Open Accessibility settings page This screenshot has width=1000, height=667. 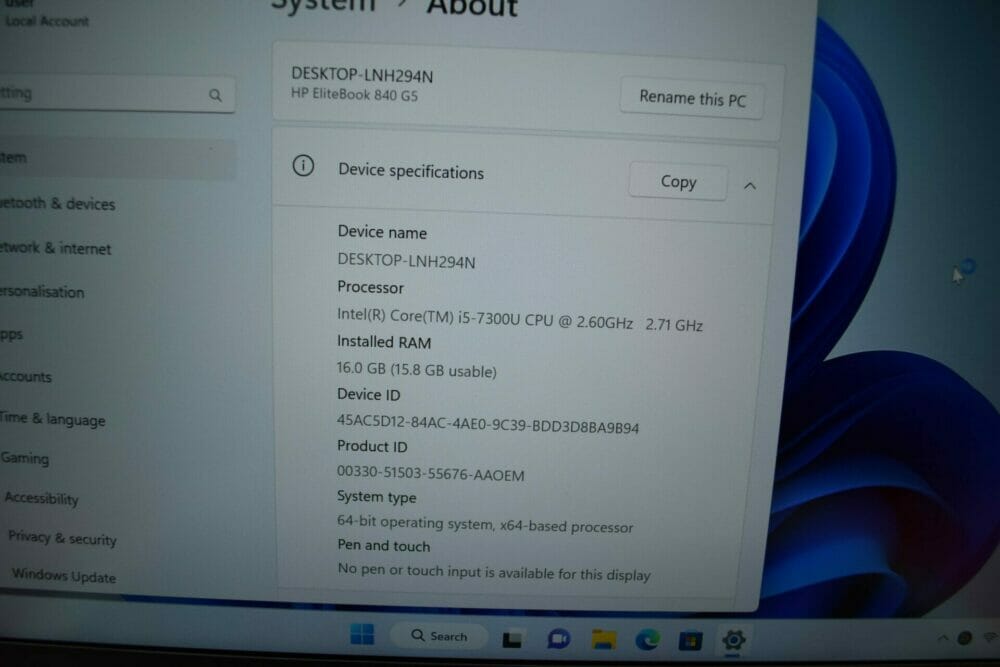(41, 498)
